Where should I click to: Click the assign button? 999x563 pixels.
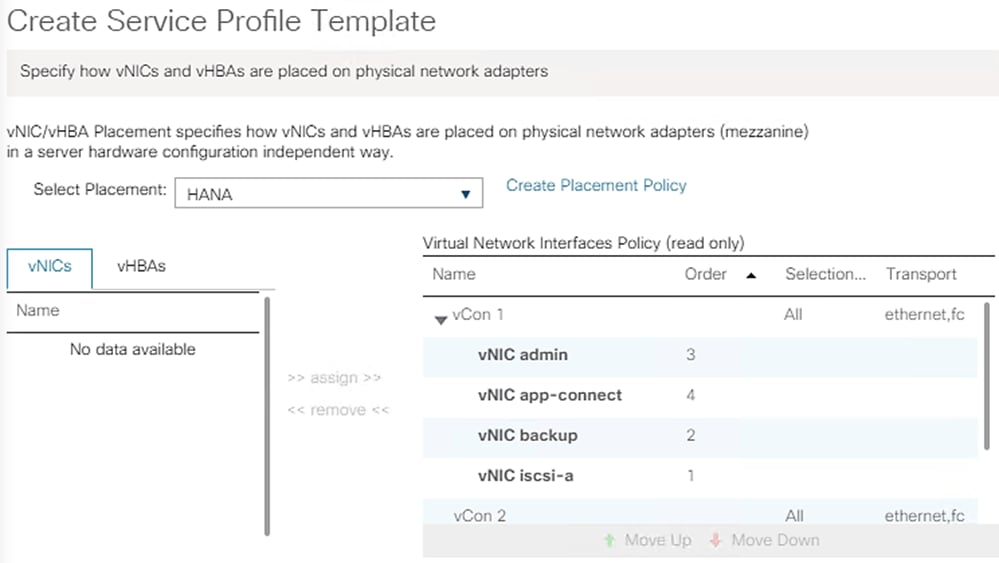click(x=333, y=378)
